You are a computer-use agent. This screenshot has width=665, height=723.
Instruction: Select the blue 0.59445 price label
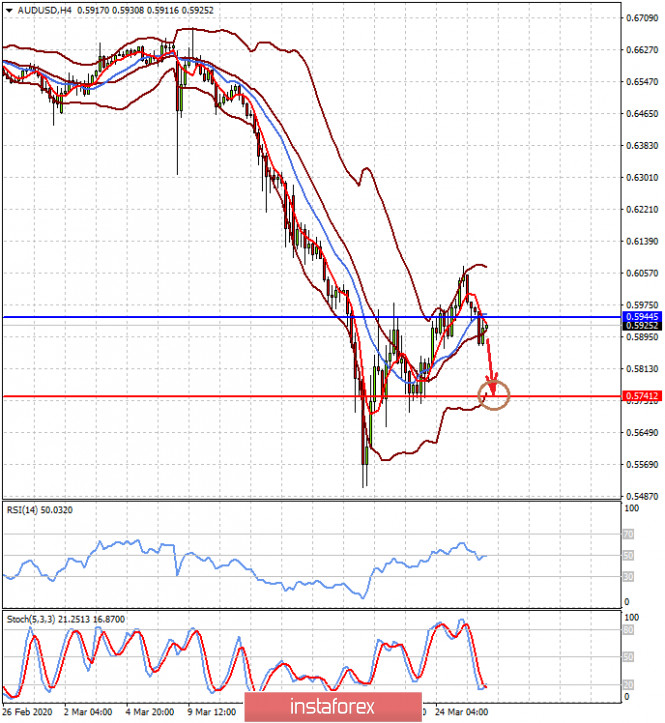[x=642, y=317]
